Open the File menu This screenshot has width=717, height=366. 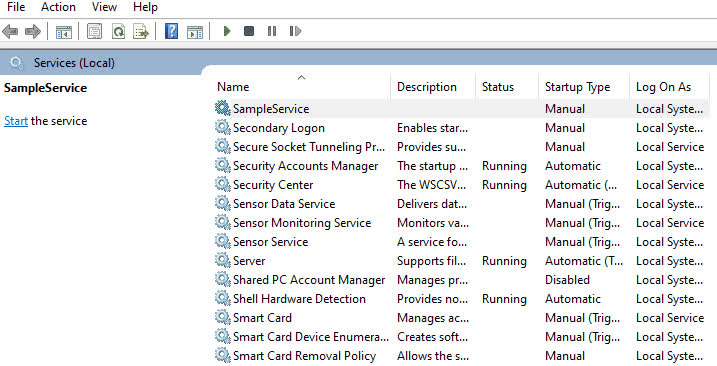pos(16,7)
